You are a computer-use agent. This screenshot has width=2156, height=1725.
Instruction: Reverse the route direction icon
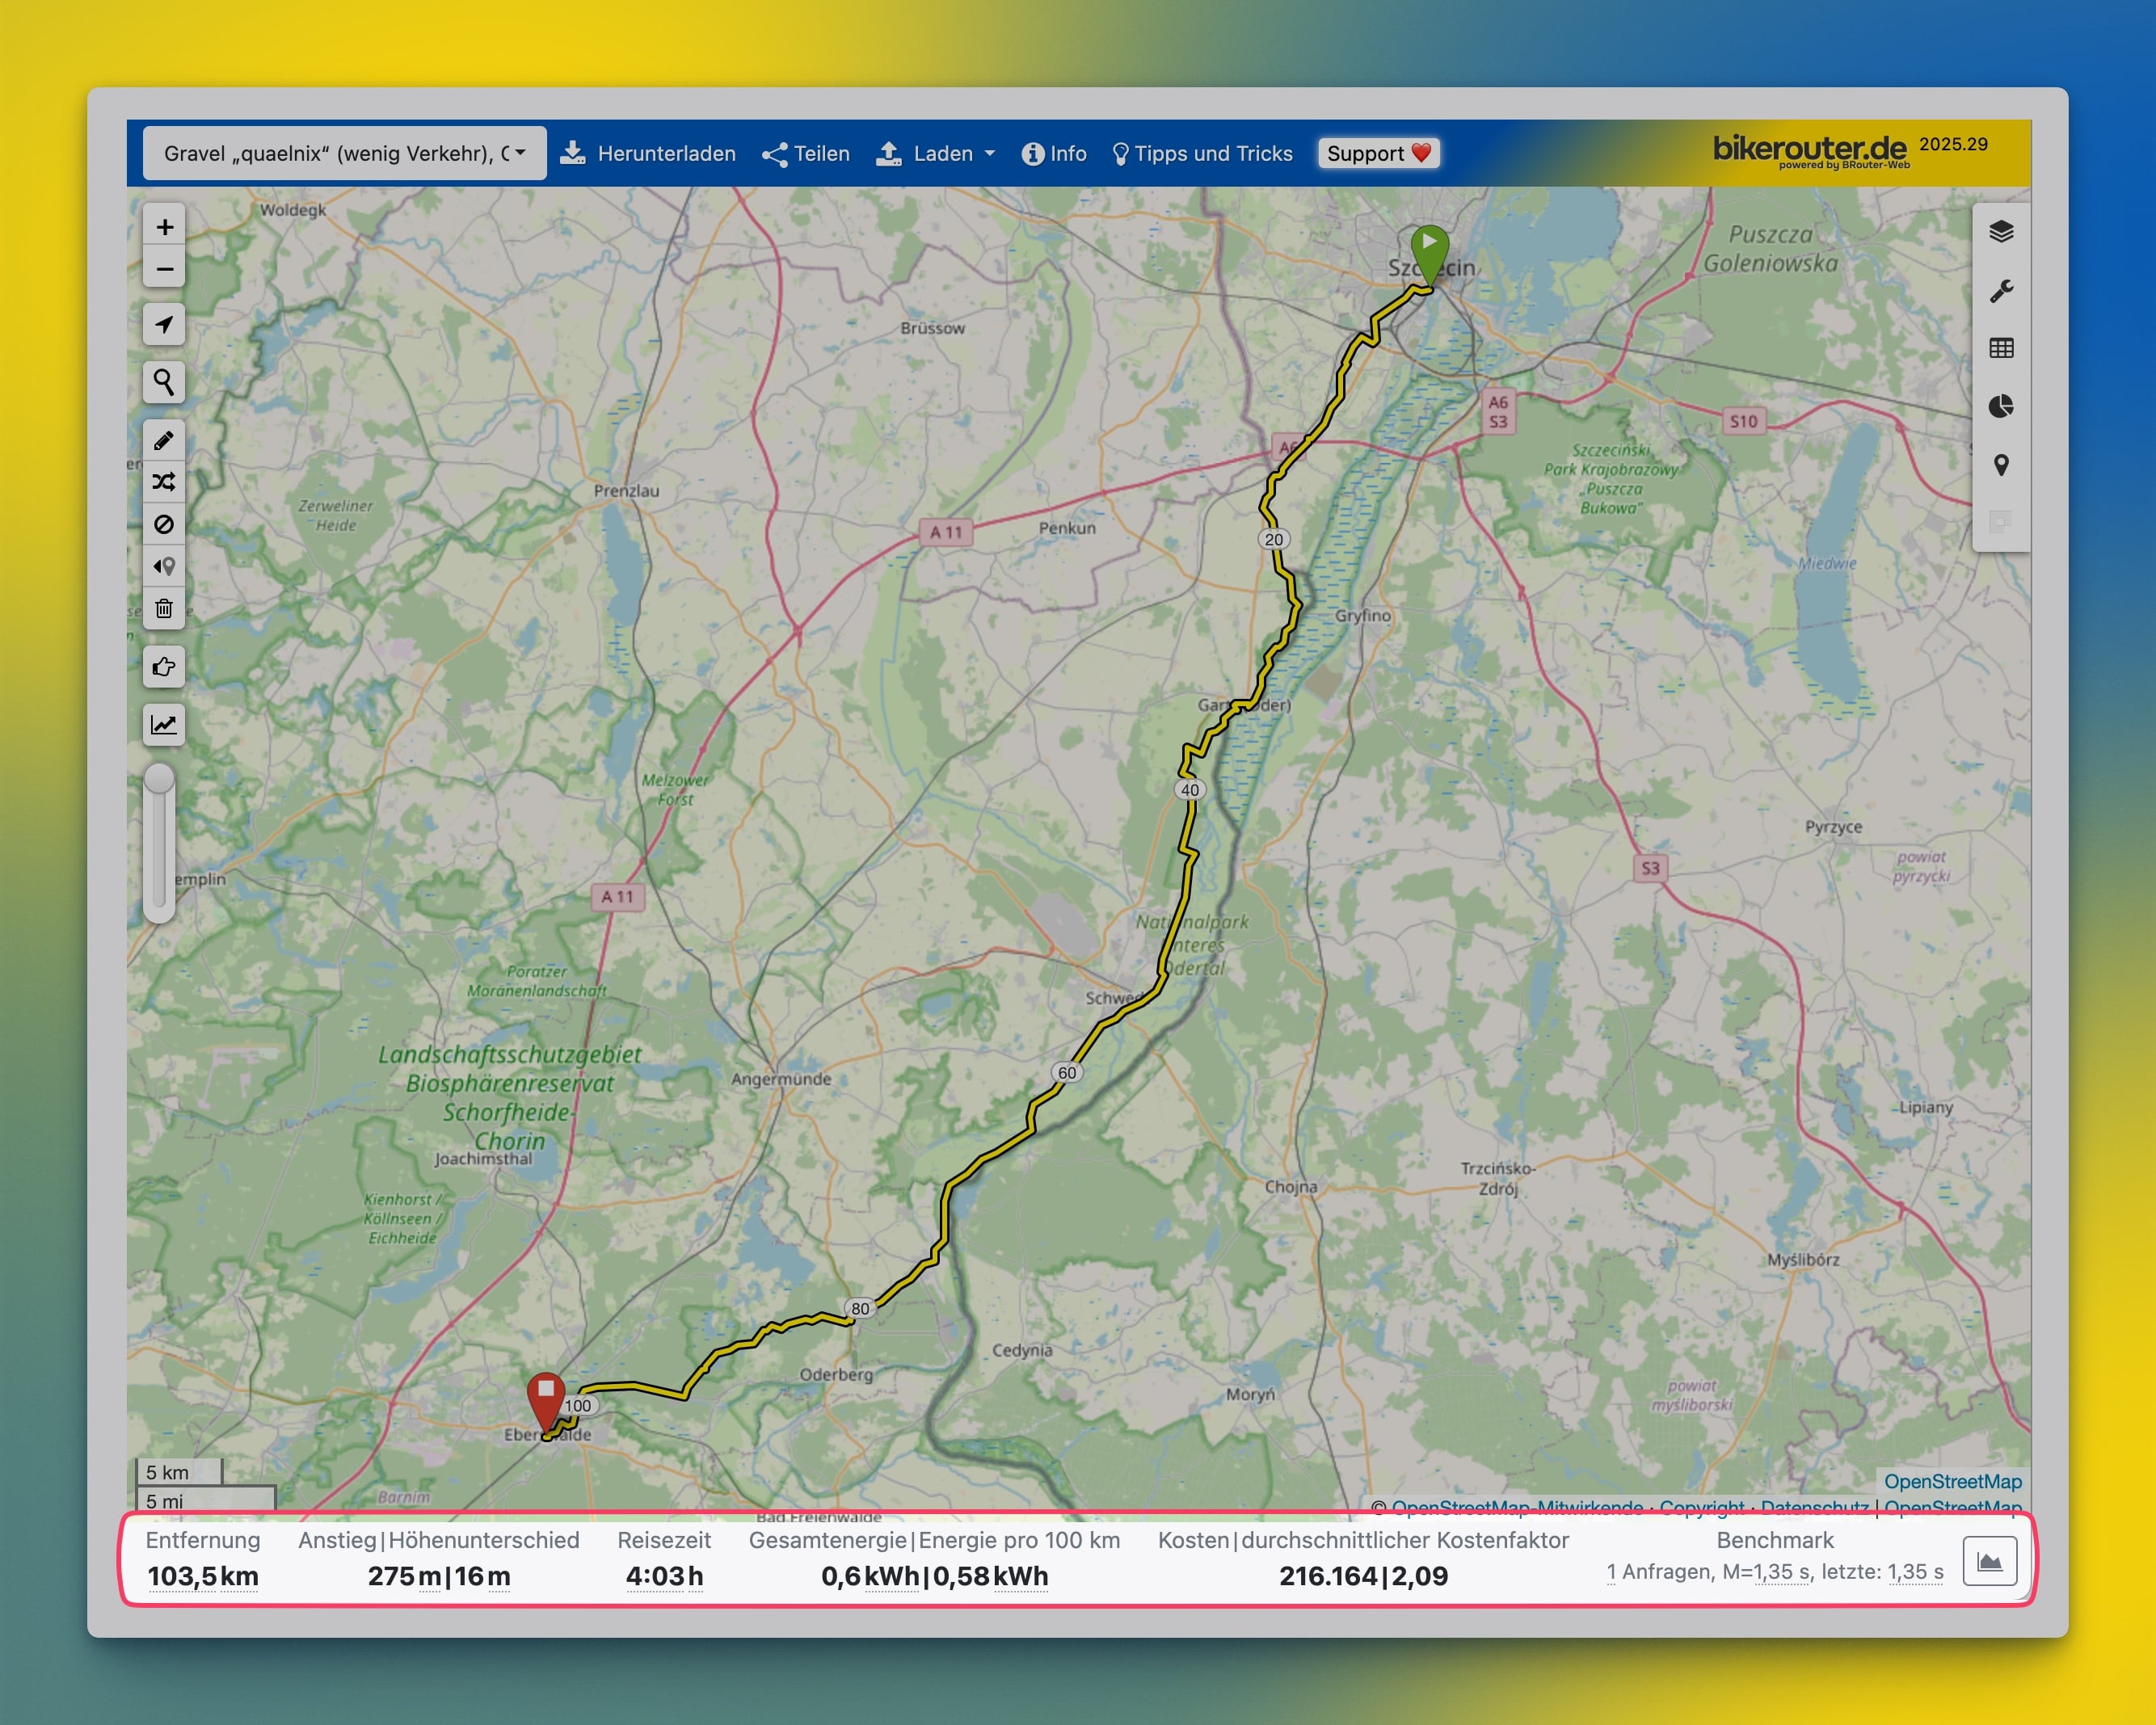164,566
